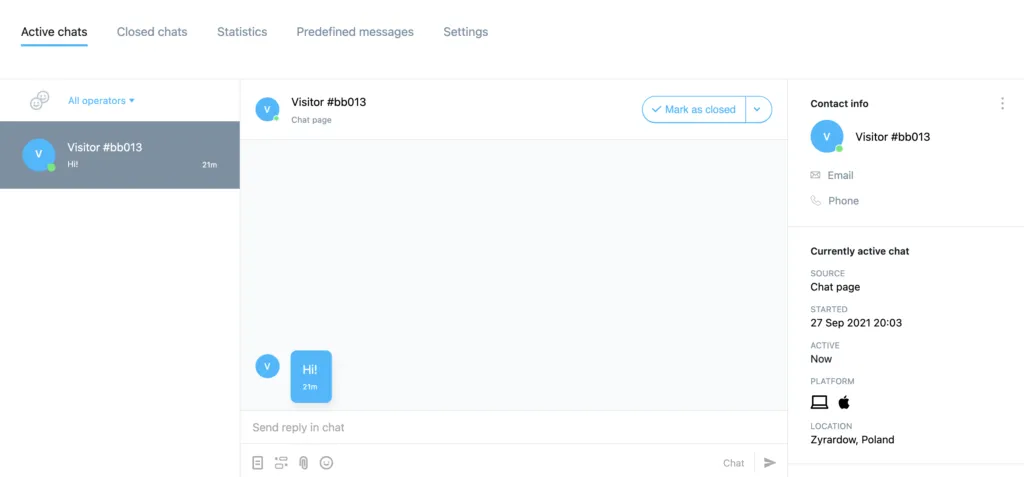Open the Settings tab

click(x=466, y=32)
